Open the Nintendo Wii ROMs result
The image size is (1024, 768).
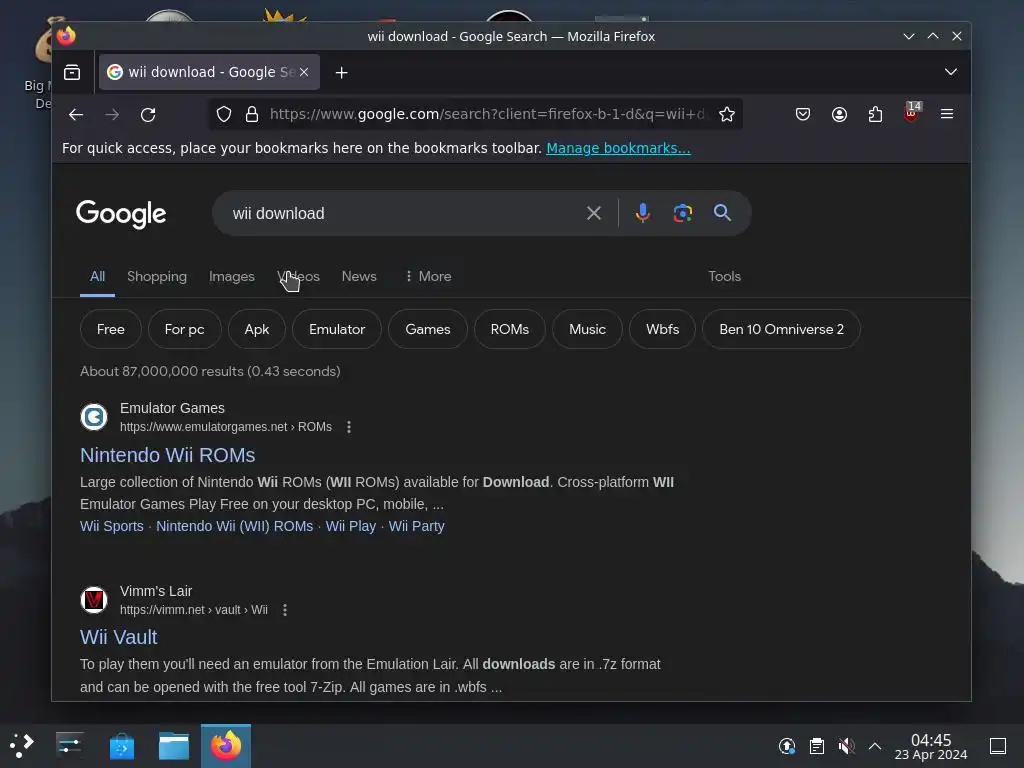click(x=167, y=455)
